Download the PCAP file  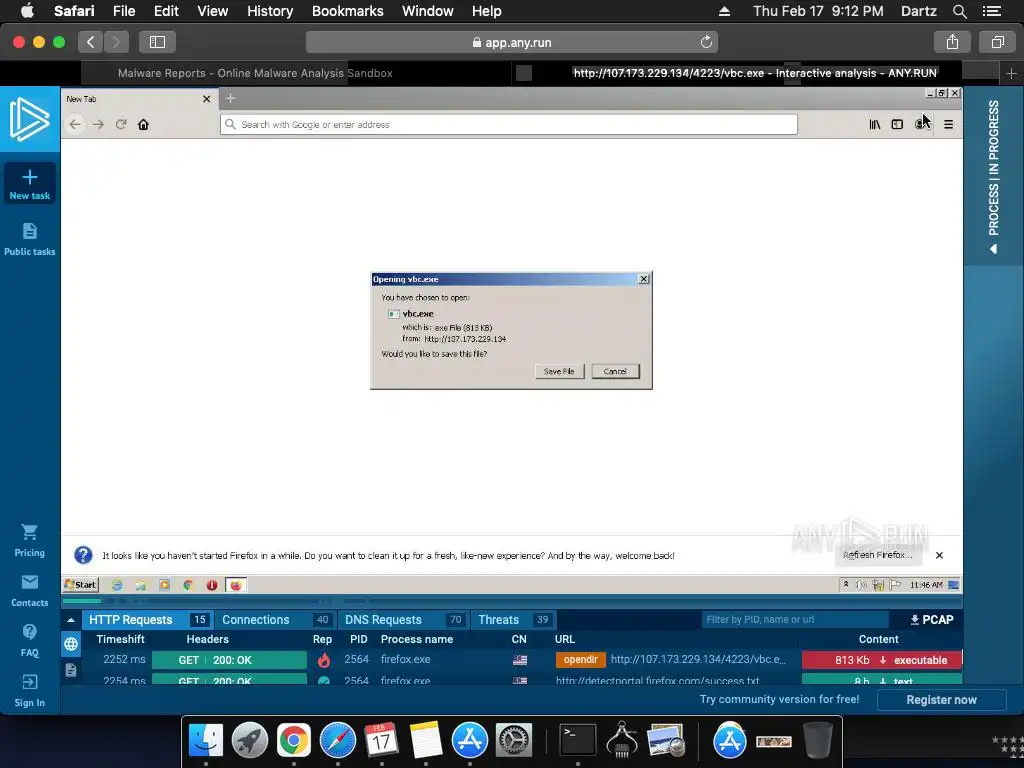coord(931,620)
